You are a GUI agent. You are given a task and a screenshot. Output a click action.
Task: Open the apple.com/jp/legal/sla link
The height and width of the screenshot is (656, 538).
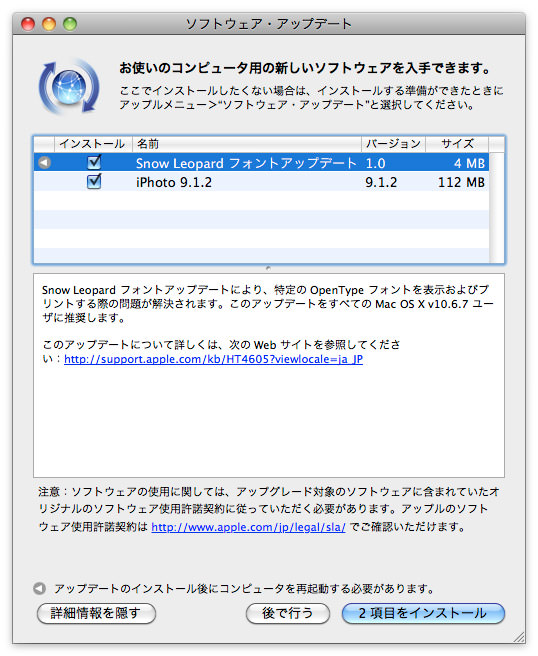tap(248, 527)
